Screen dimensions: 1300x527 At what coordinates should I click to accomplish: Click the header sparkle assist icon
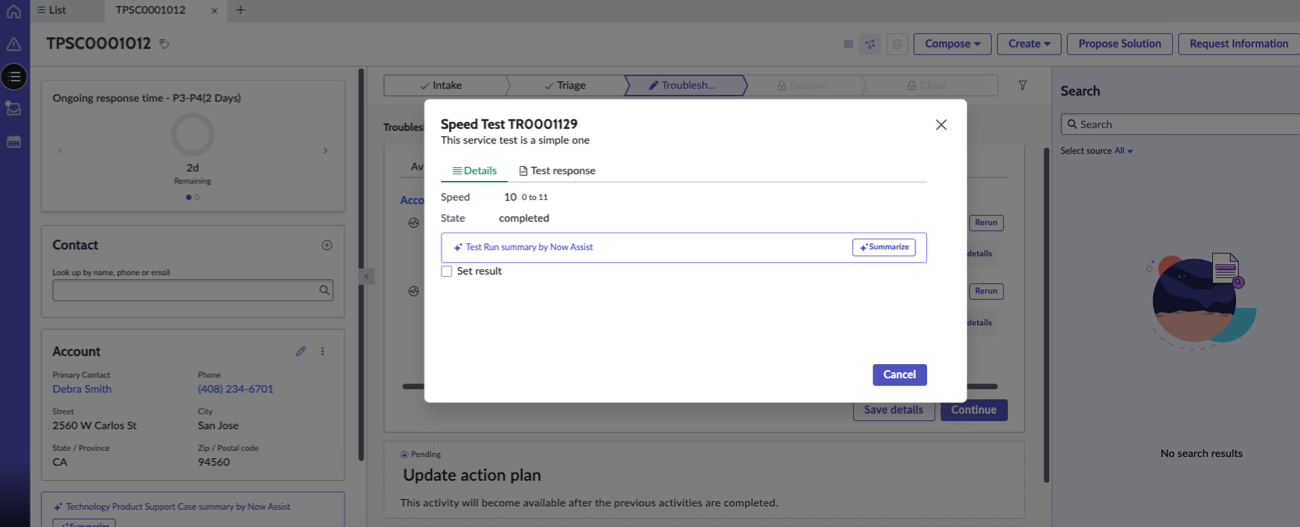point(870,44)
